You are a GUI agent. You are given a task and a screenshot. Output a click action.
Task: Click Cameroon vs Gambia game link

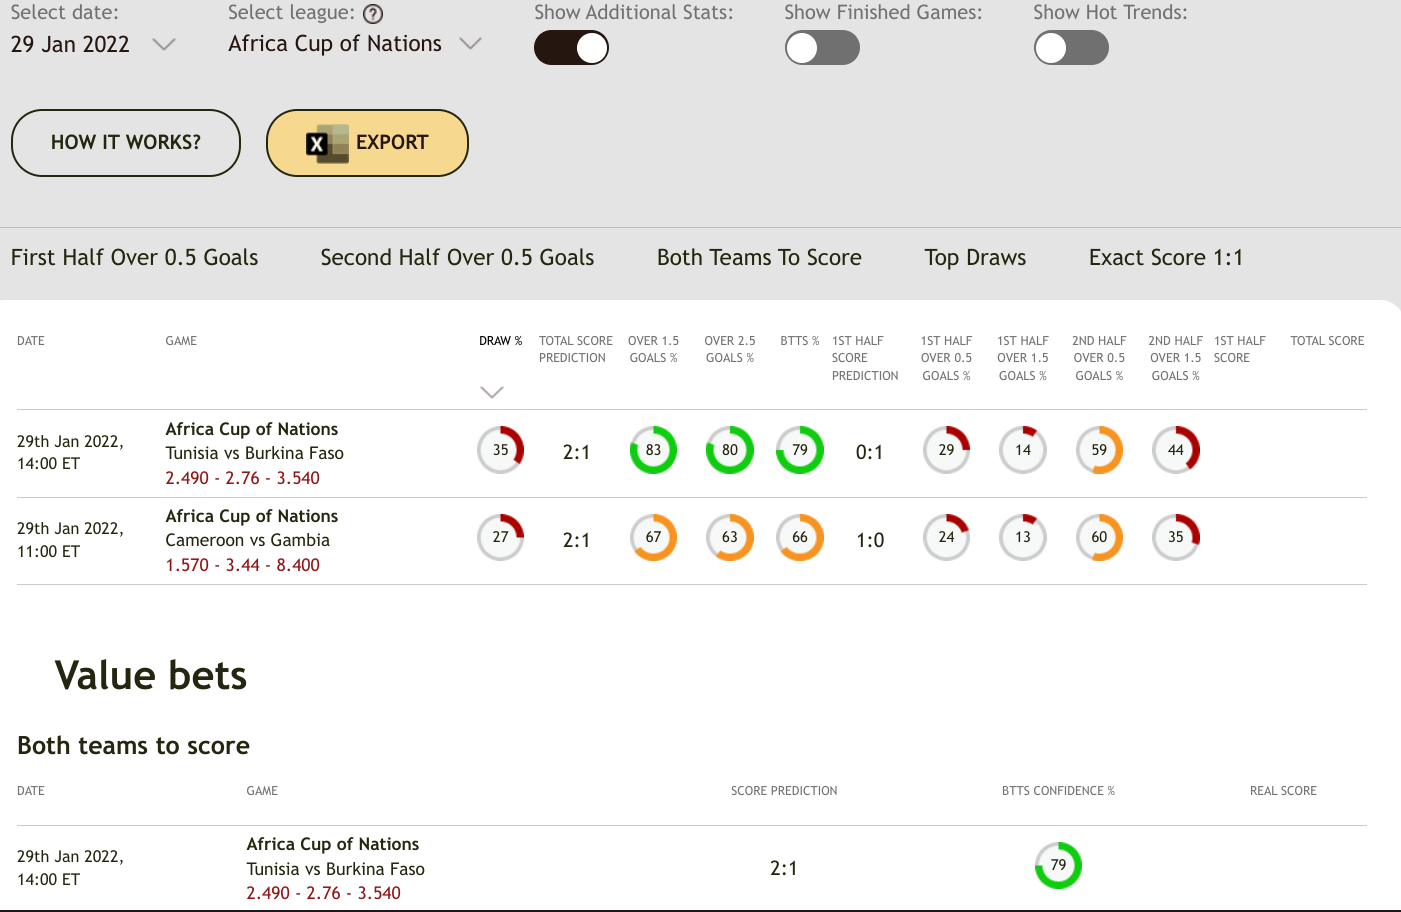[247, 540]
